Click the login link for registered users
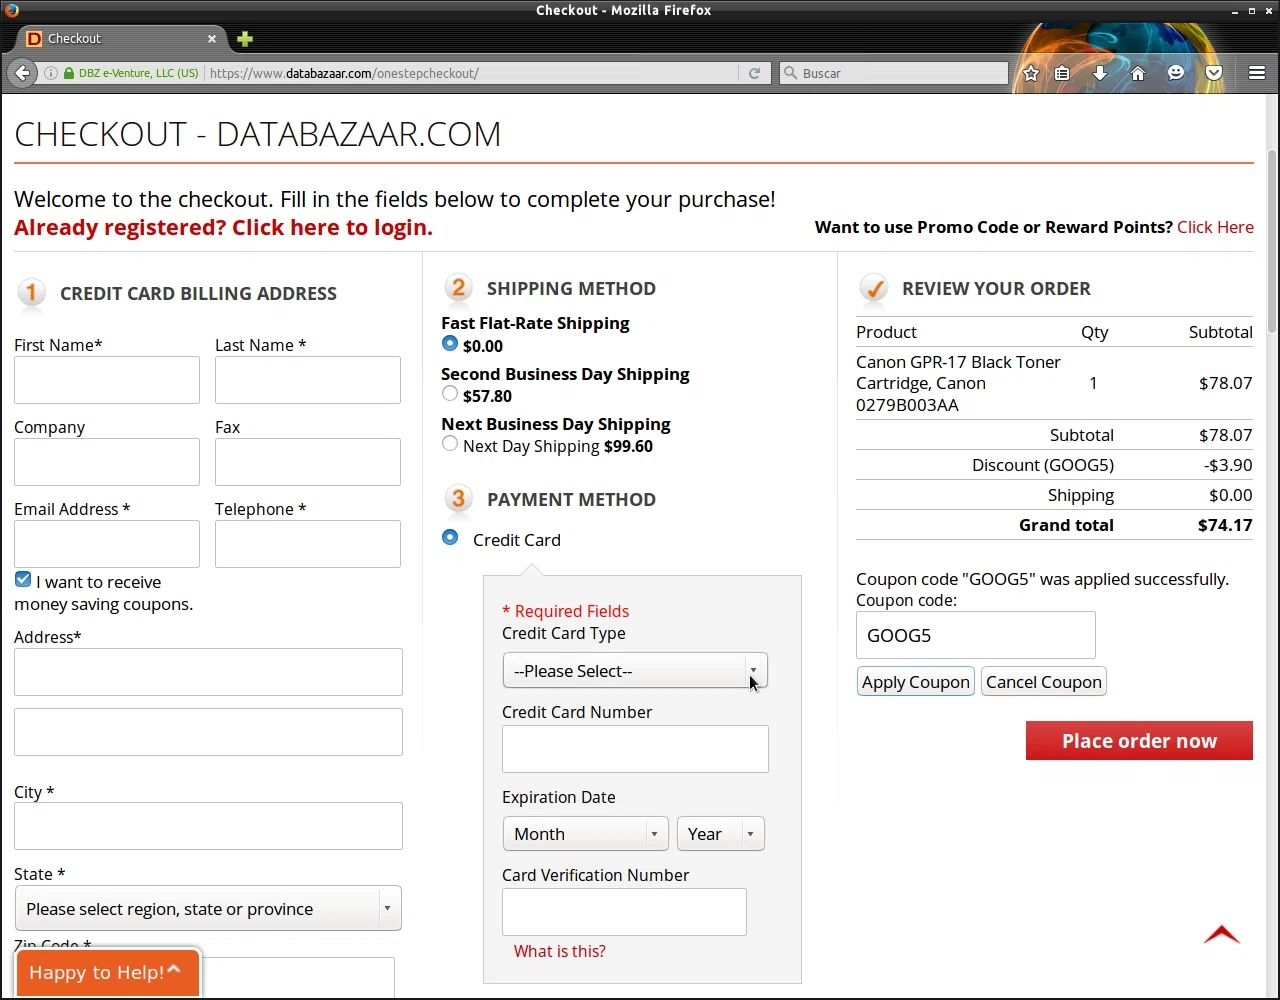This screenshot has width=1280, height=1000. coord(223,227)
